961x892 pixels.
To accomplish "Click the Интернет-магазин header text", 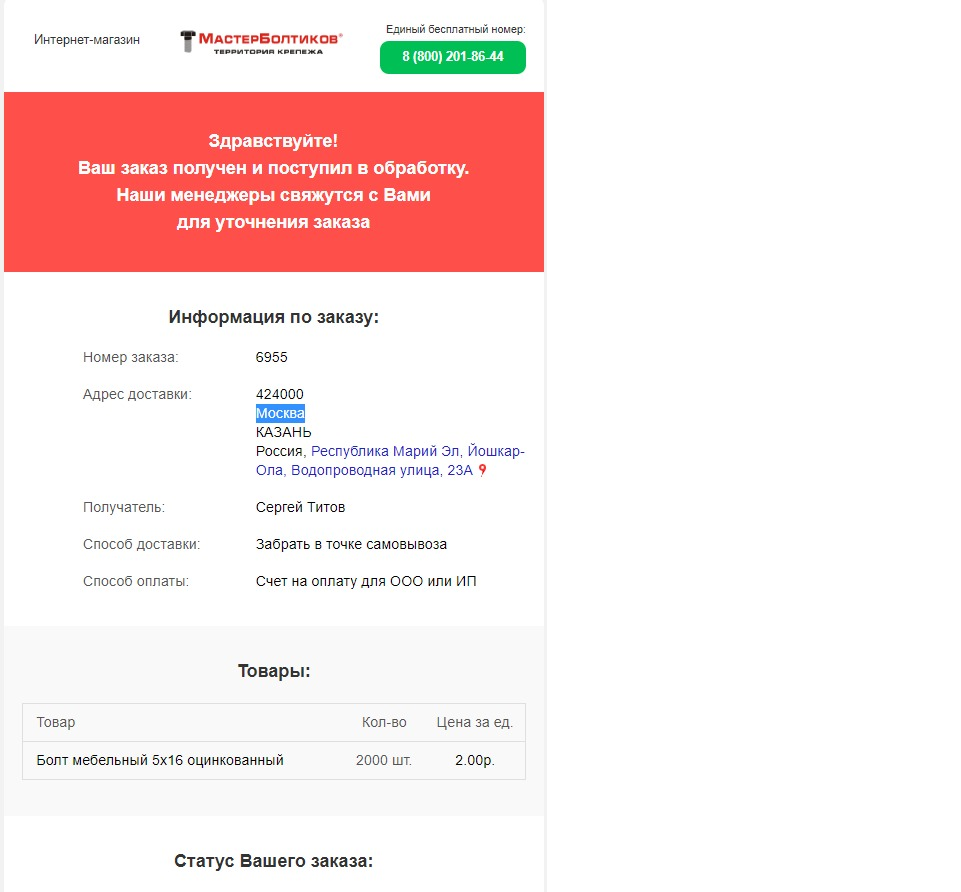I will (x=87, y=40).
